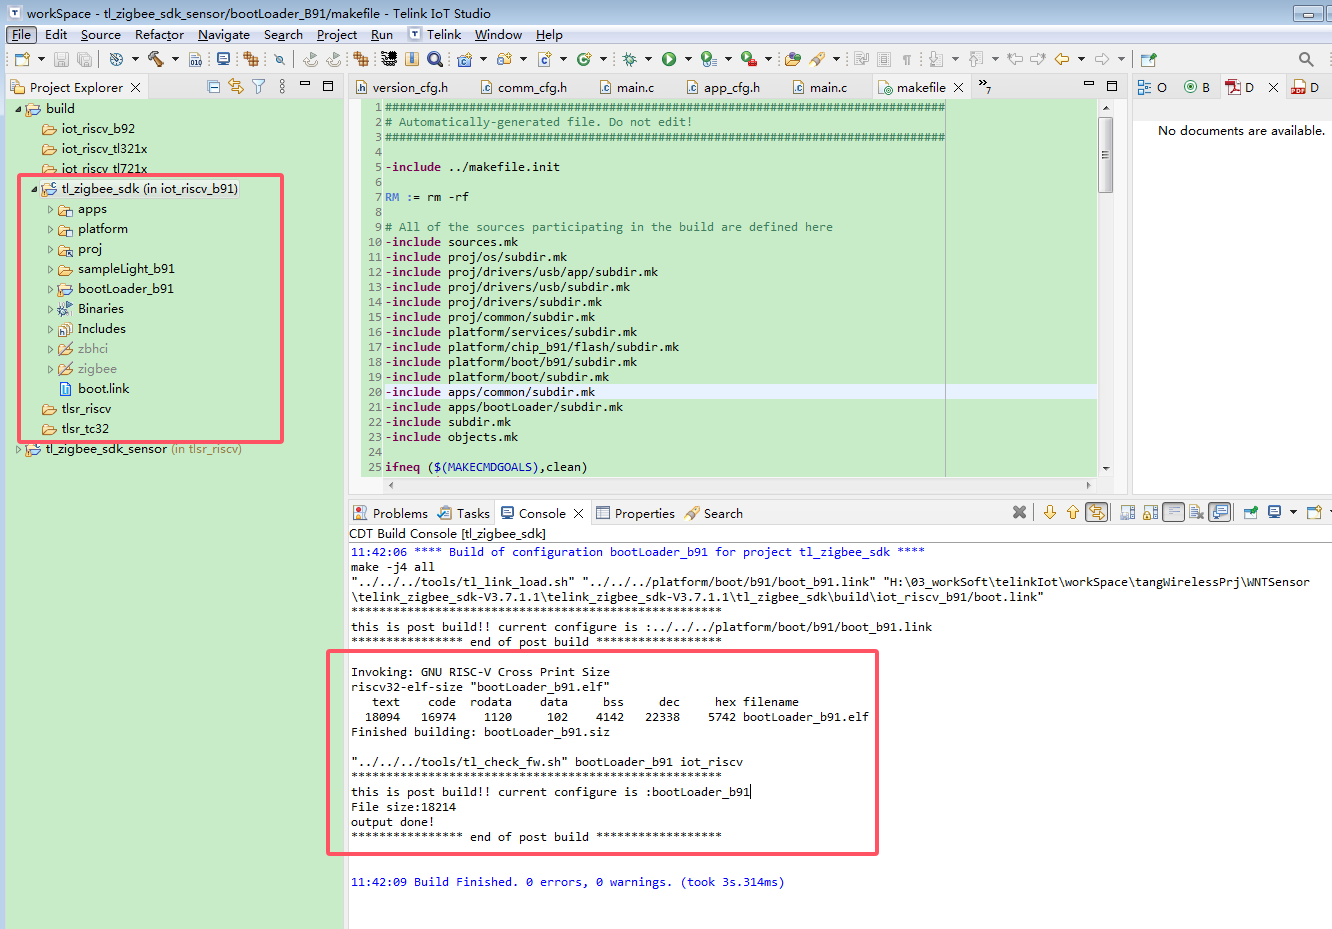1332x929 pixels.
Task: Click the magnifier Search icon in toolbar
Action: click(435, 60)
